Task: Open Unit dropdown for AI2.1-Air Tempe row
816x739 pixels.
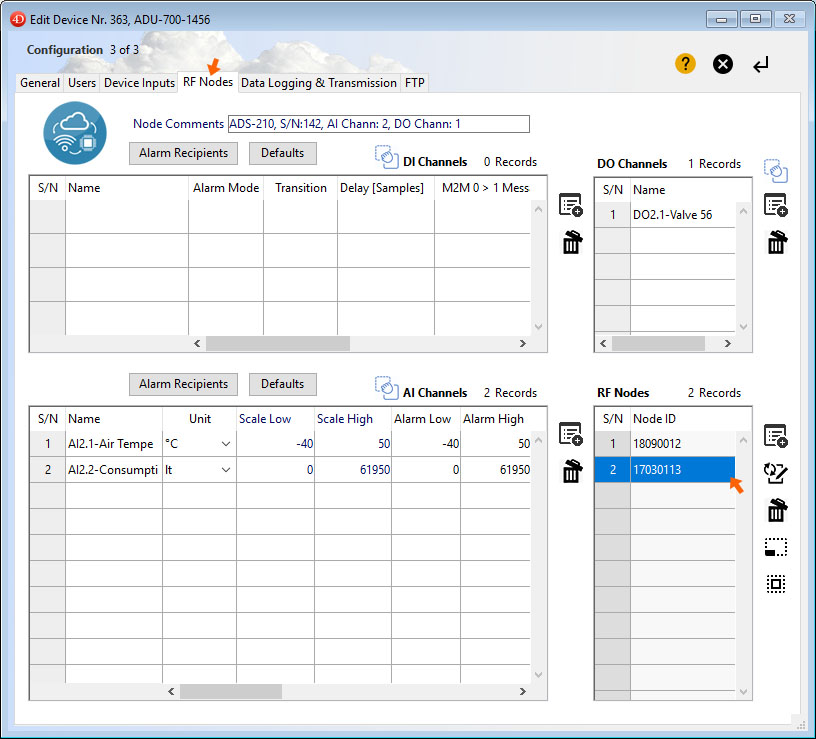Action: click(x=226, y=444)
